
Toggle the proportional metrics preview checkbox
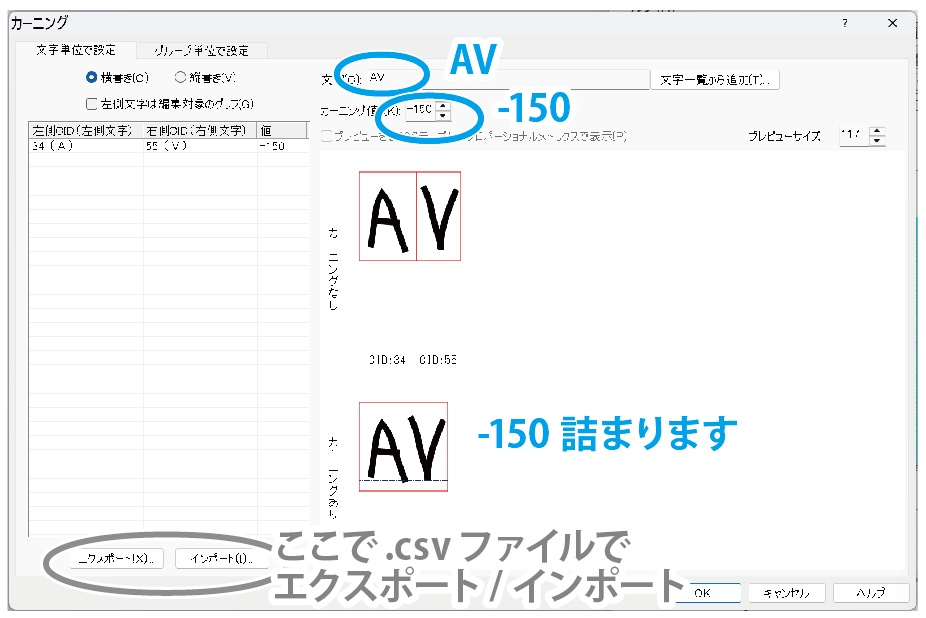(327, 136)
